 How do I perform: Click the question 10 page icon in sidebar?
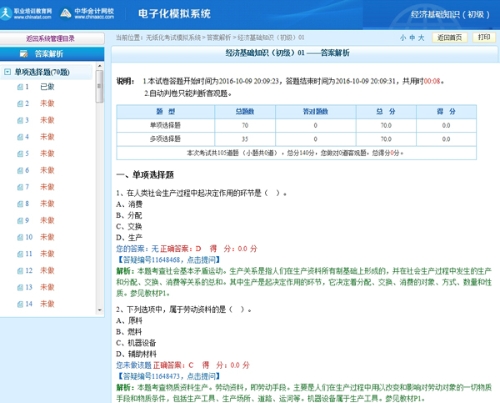tap(20, 237)
